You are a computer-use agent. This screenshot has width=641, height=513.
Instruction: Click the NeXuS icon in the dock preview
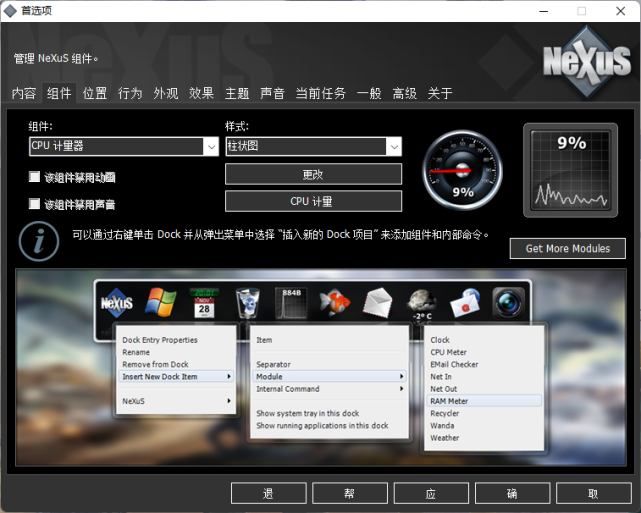pos(117,303)
